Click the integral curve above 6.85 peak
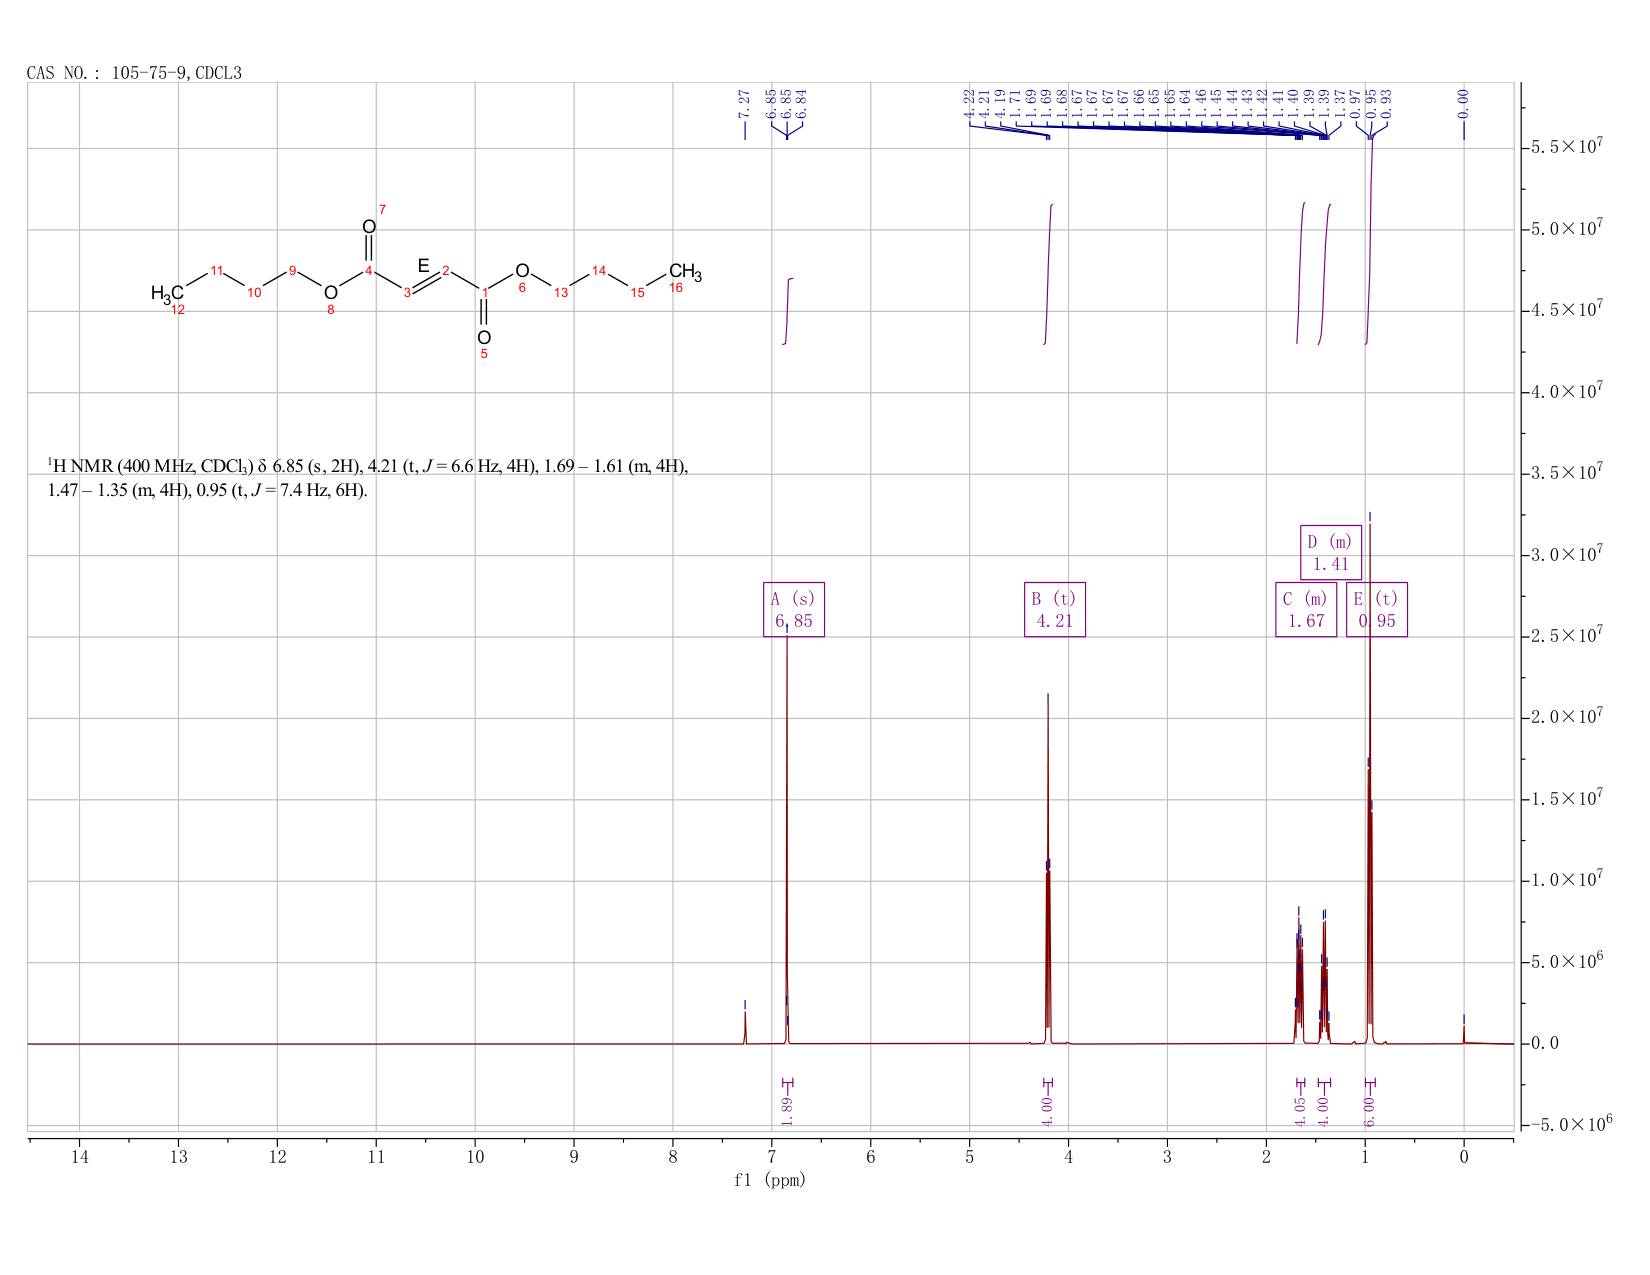The image size is (1650, 1275). pos(788,311)
